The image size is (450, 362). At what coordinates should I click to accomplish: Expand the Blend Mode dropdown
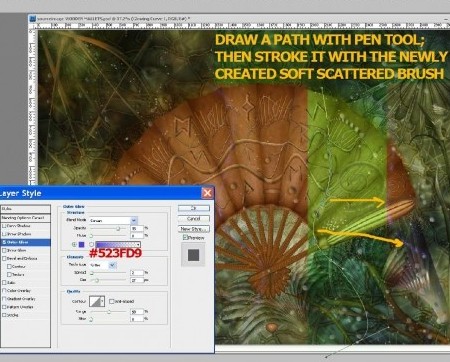click(133, 220)
